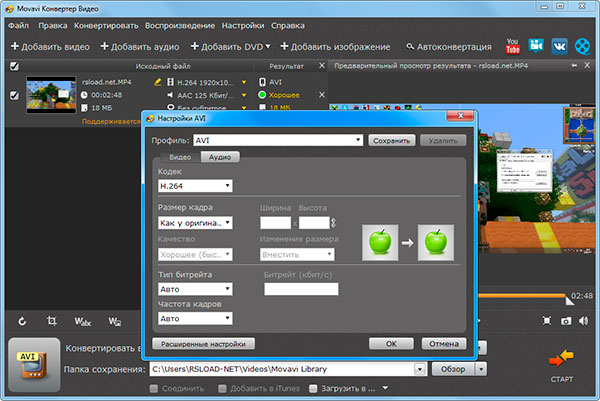The width and height of the screenshot is (600, 401).
Task: Open the Размер кадра dropdown
Action: click(x=195, y=223)
